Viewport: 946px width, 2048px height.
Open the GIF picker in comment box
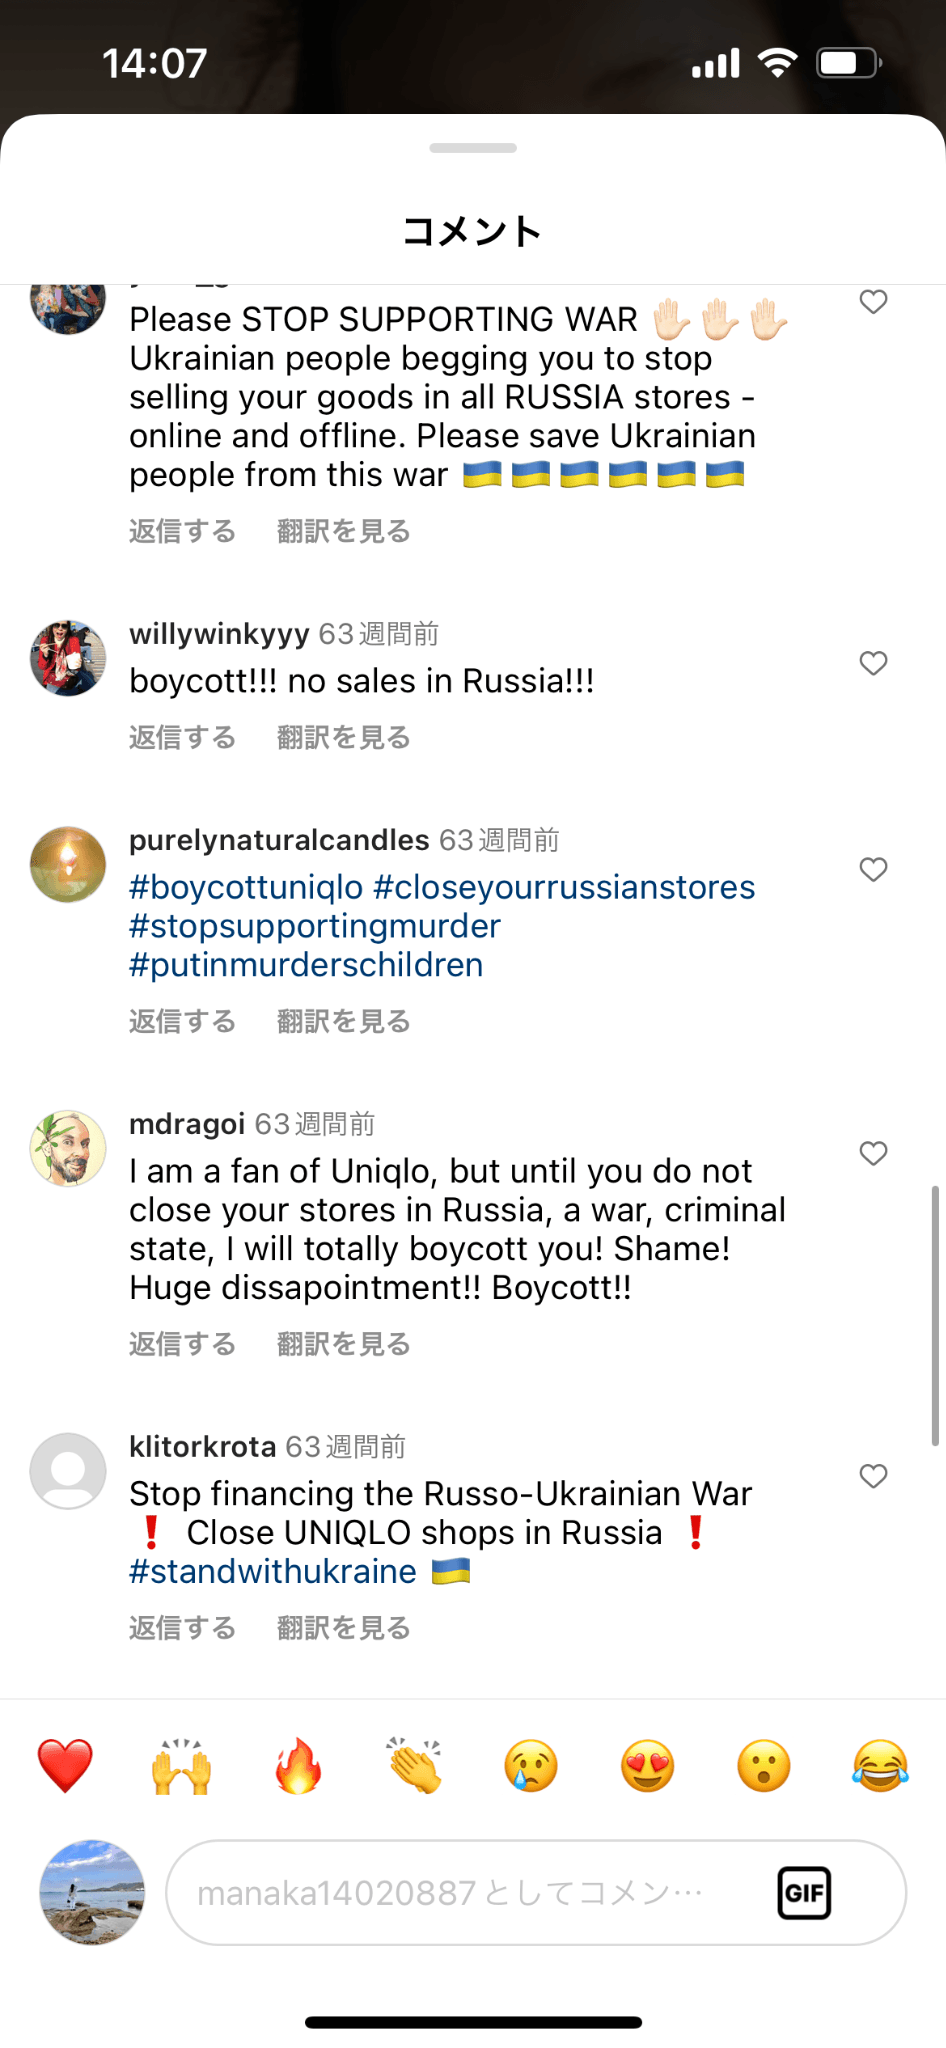click(x=804, y=1893)
